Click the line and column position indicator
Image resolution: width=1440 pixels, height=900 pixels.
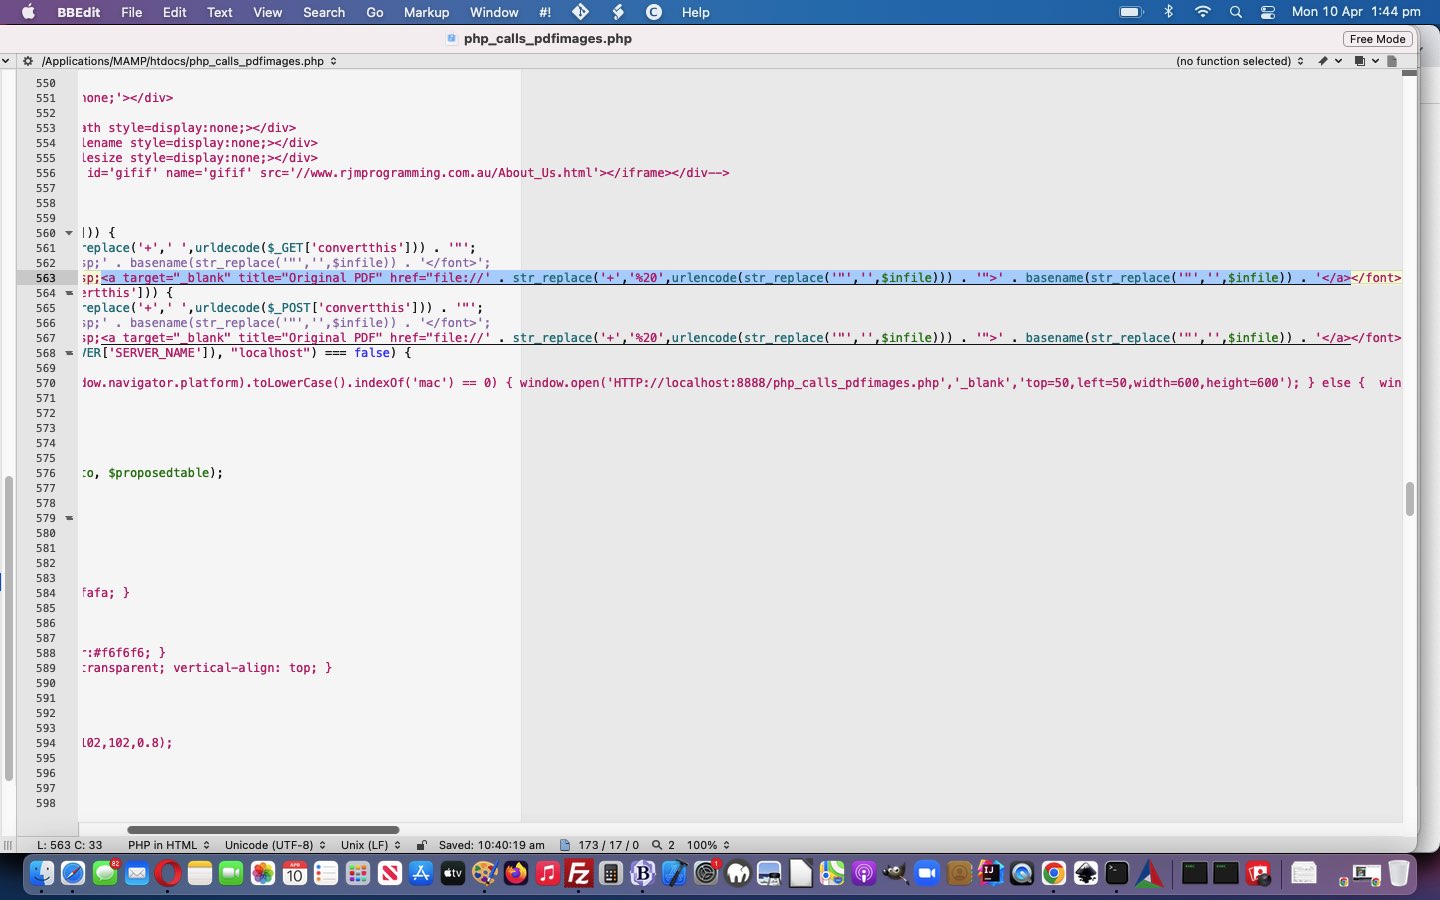pos(69,845)
